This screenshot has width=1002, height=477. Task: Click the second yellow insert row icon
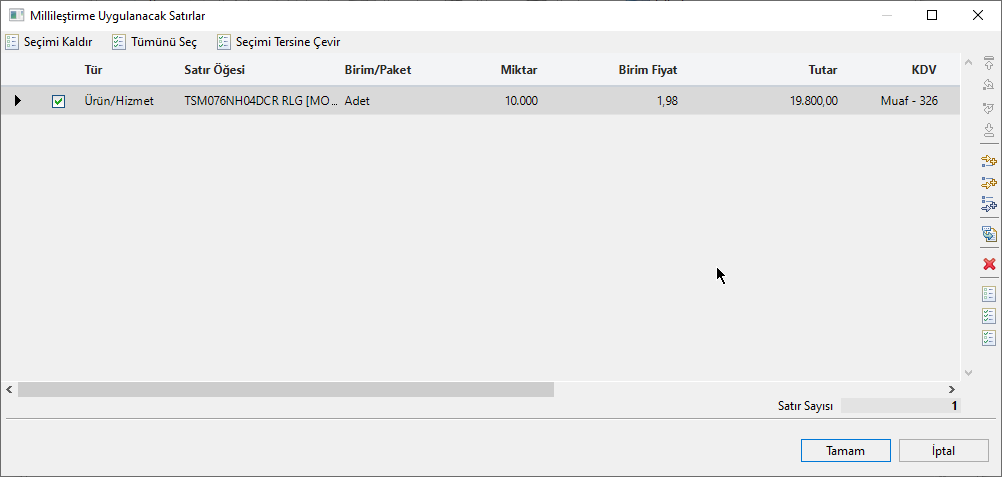pyautogui.click(x=989, y=182)
